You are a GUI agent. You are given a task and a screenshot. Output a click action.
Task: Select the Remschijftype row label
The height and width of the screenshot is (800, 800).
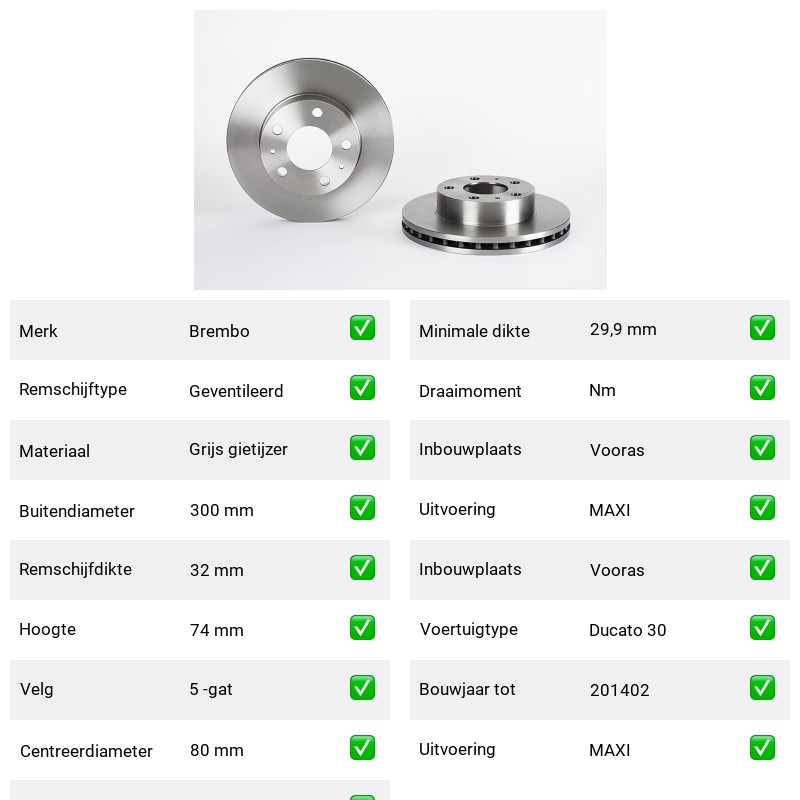[x=73, y=389]
